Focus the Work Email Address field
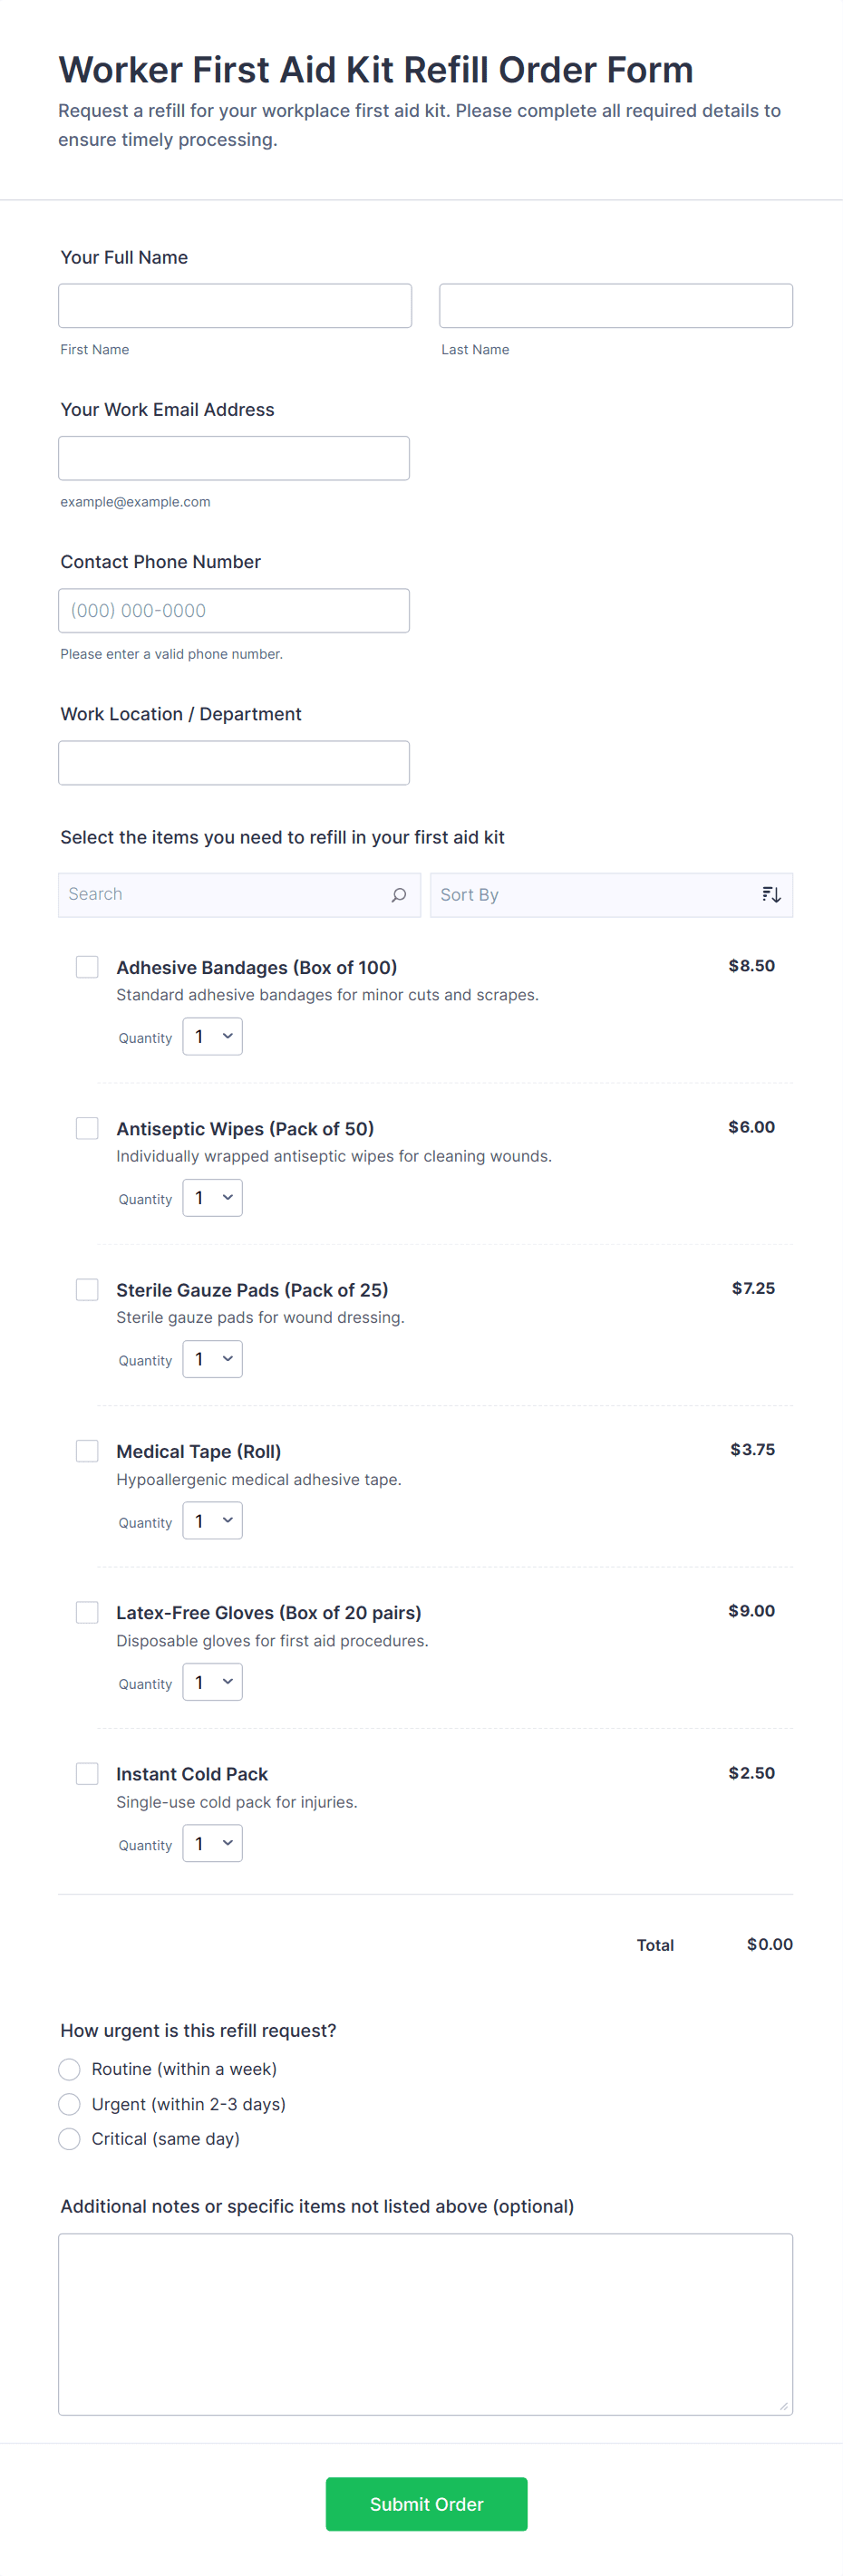This screenshot has height=2576, width=843. (x=234, y=458)
